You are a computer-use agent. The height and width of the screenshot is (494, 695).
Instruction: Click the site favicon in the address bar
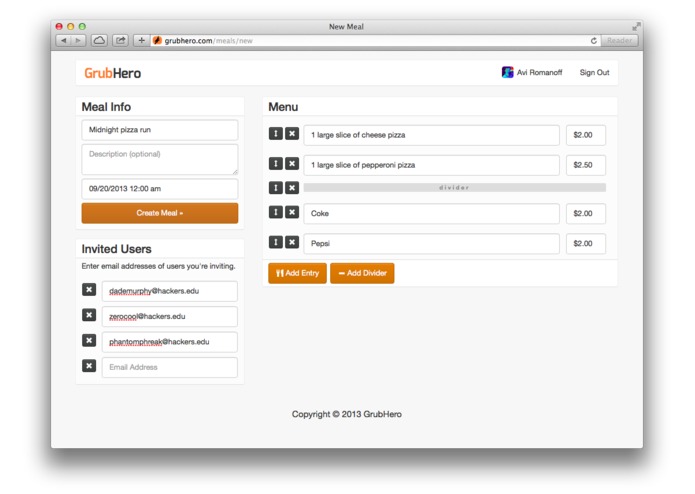pos(157,40)
